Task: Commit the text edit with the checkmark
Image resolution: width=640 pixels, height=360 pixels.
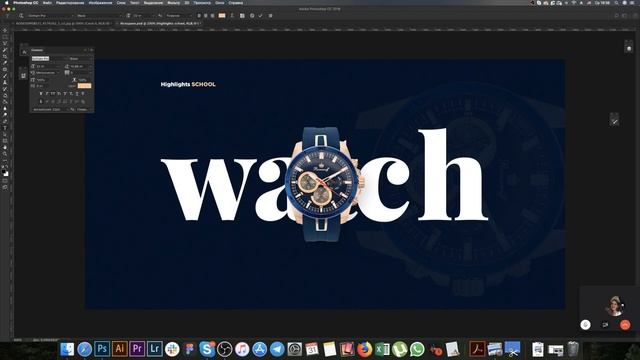Action: pyautogui.click(x=260, y=16)
